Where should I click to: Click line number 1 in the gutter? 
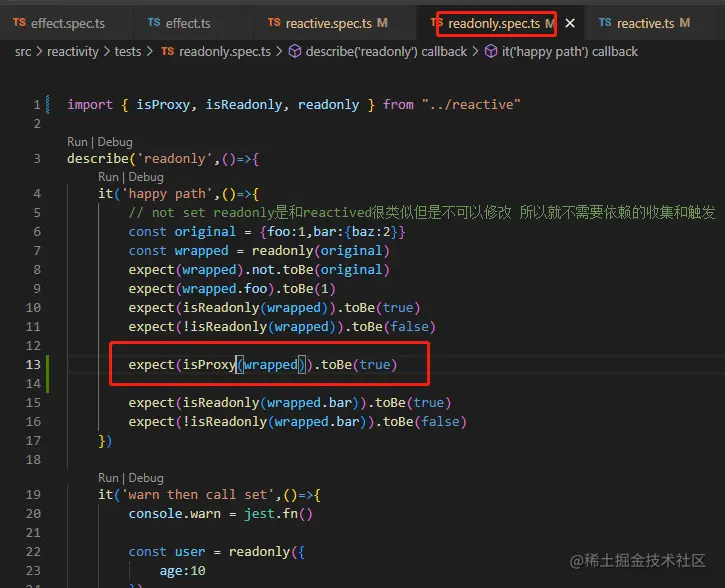37,105
